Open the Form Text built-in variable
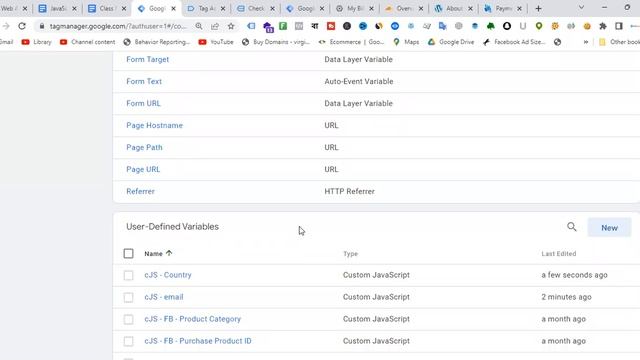Image resolution: width=640 pixels, height=360 pixels. [x=144, y=81]
